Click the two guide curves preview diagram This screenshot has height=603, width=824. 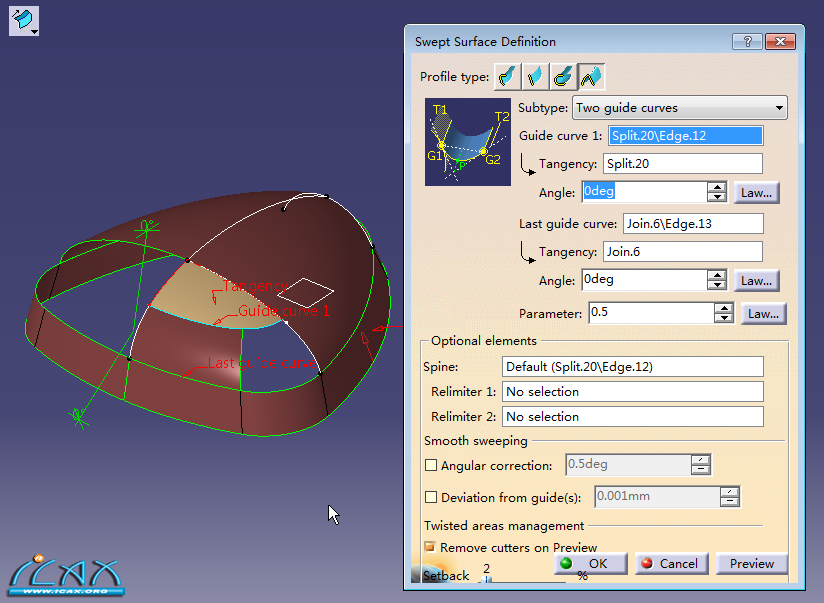tap(468, 142)
